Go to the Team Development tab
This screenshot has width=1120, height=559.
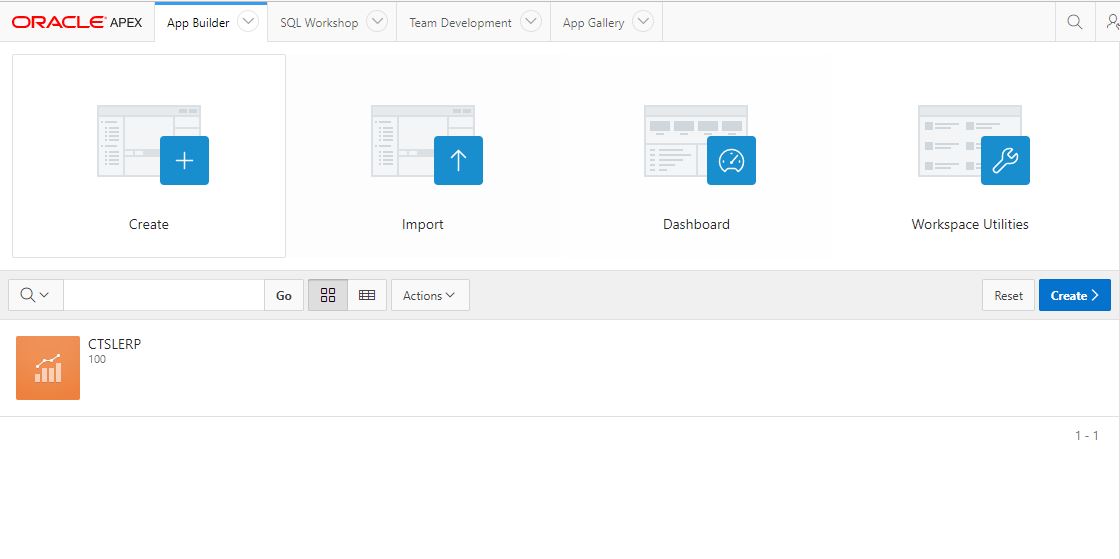click(460, 23)
